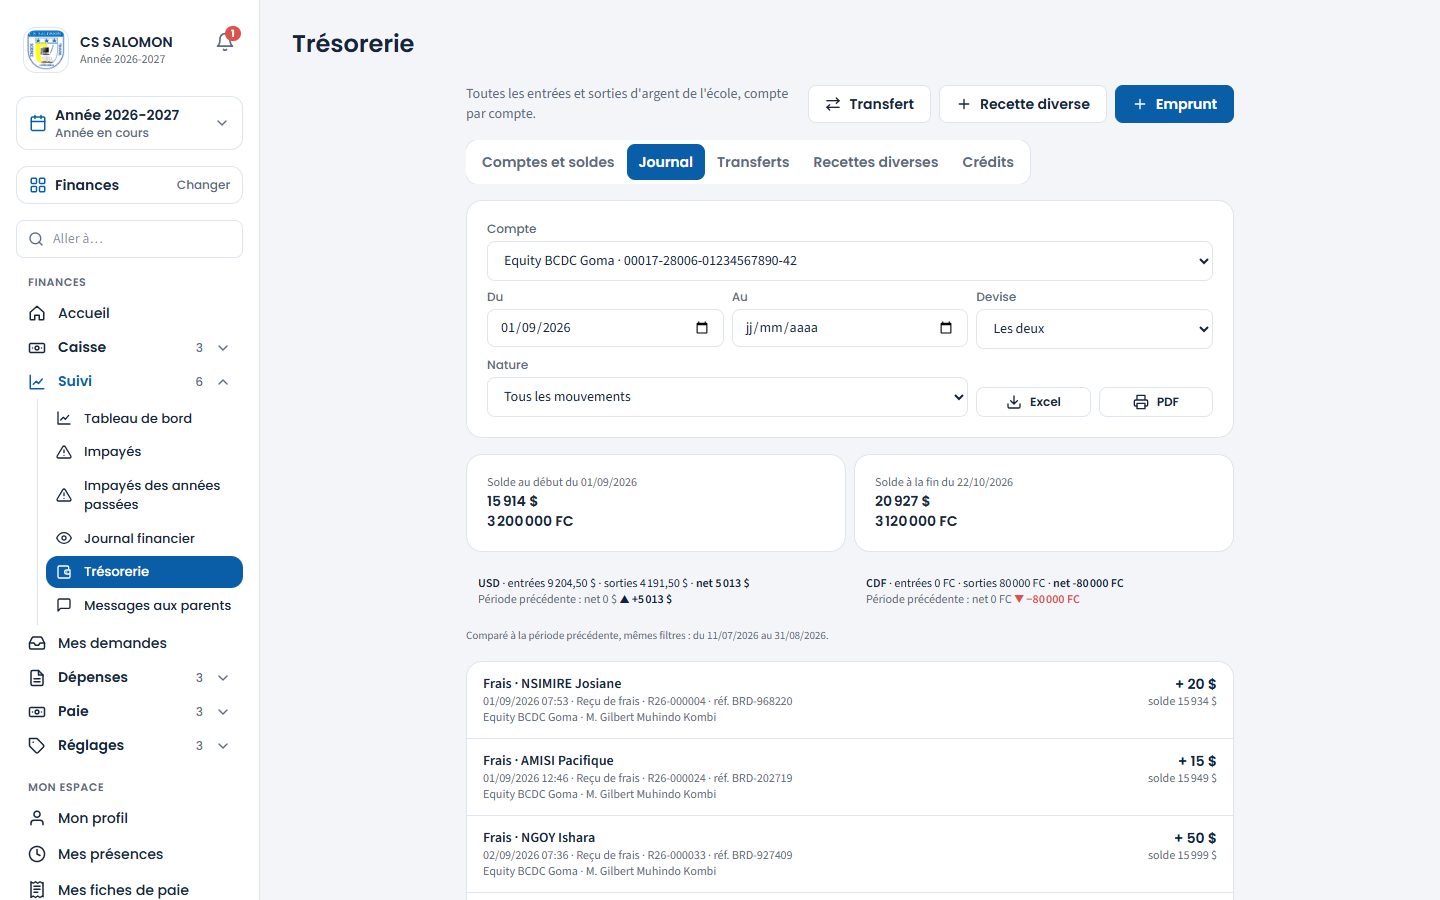Click the Aller à search field
This screenshot has width=1440, height=900.
(x=129, y=239)
